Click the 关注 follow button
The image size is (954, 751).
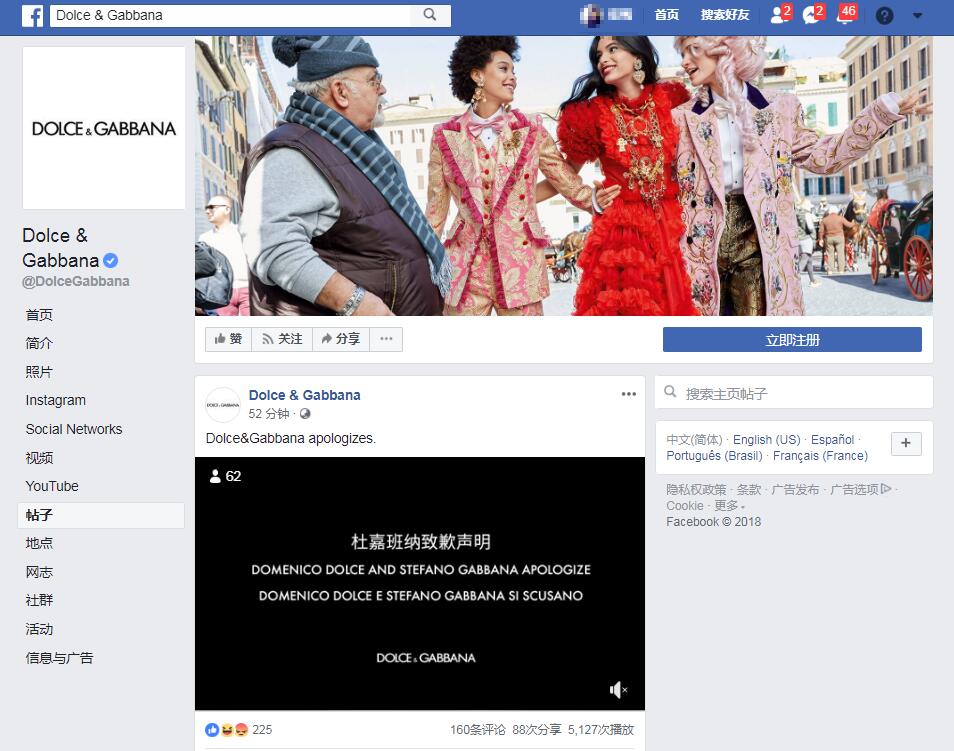(282, 339)
